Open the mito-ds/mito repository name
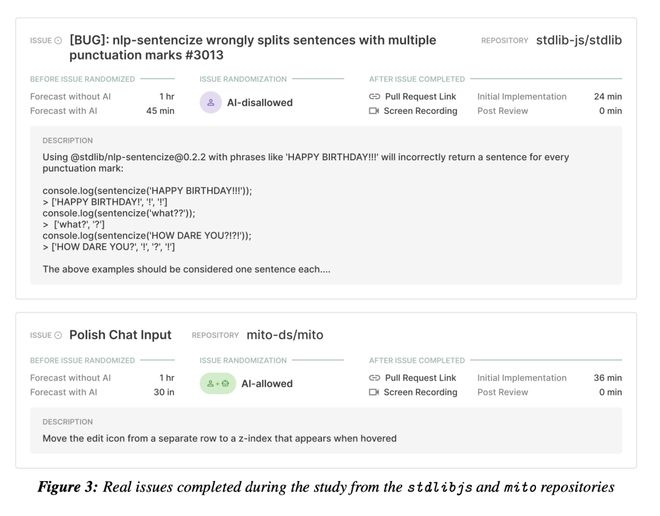This screenshot has width=660, height=516. [284, 335]
